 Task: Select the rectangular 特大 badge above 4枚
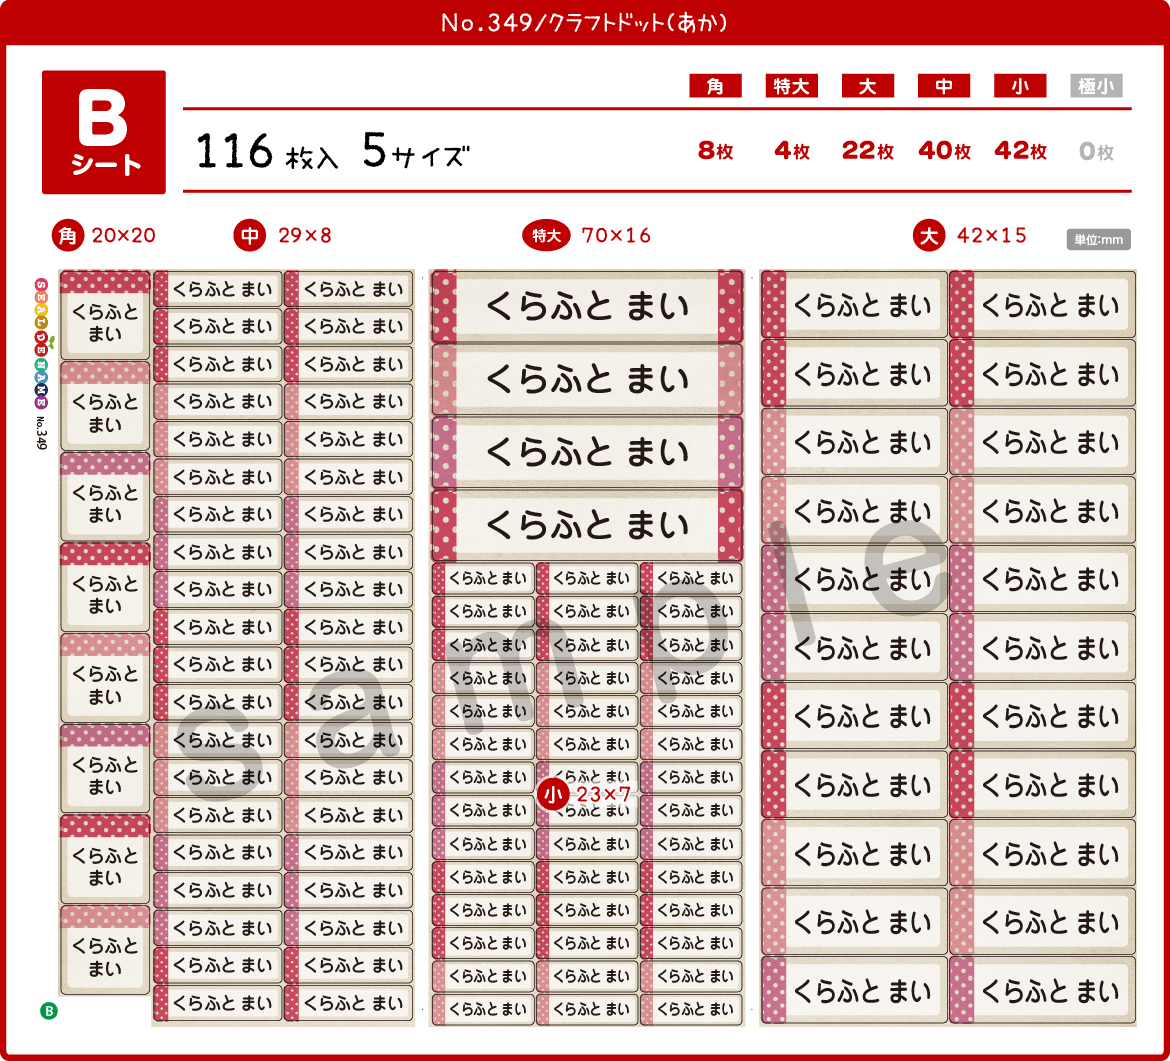[x=791, y=86]
